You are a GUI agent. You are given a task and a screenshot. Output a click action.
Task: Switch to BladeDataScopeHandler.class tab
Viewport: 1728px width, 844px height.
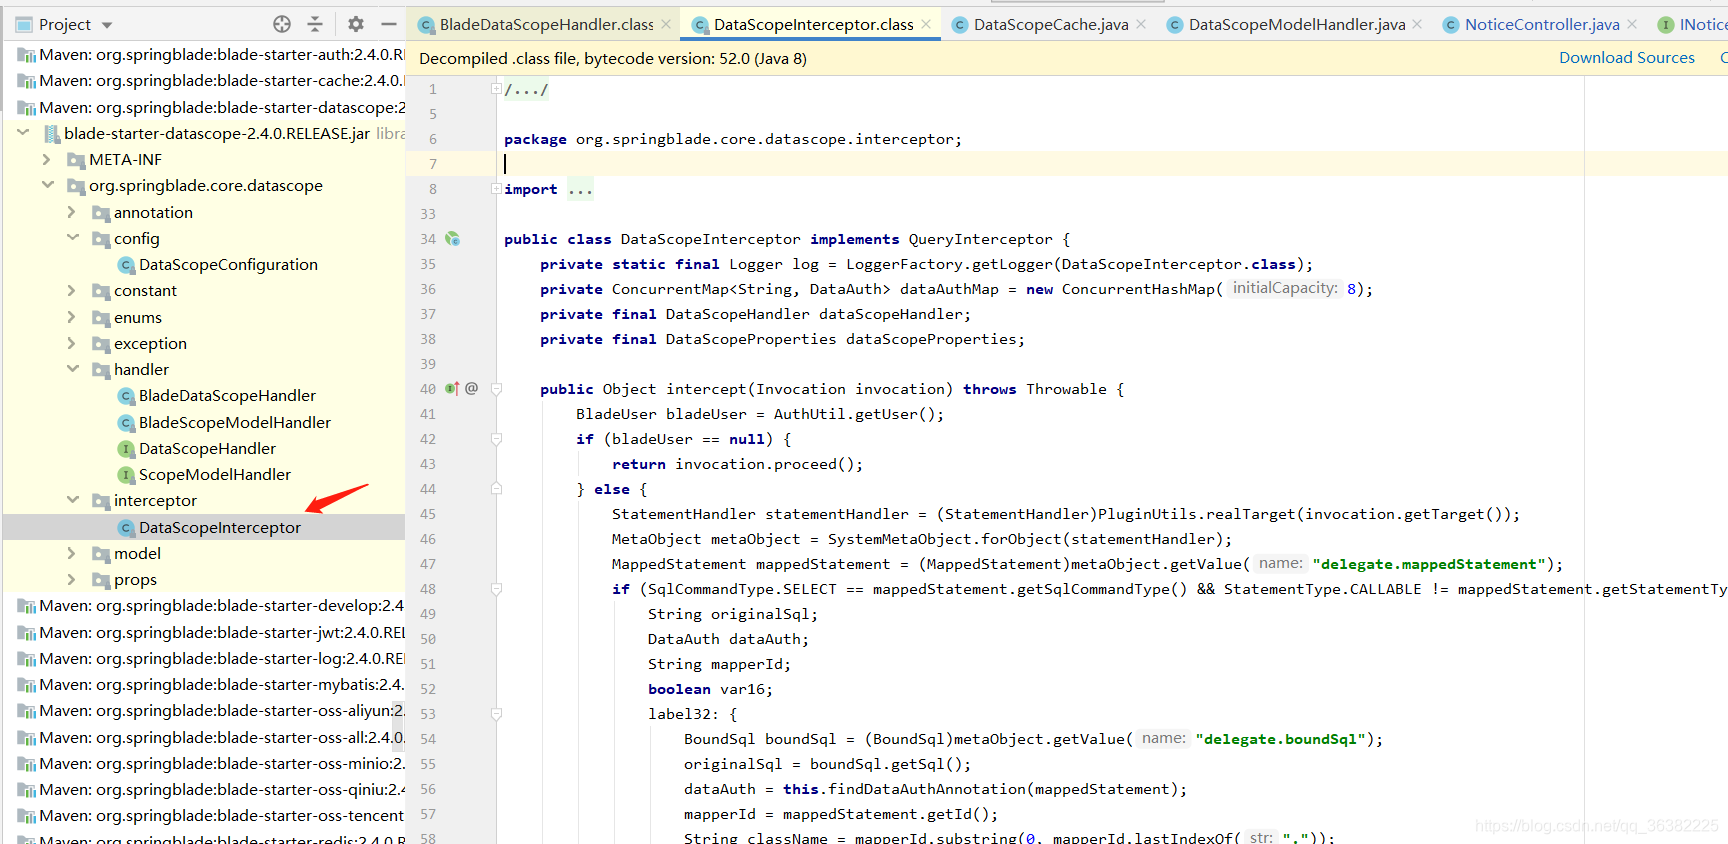click(546, 24)
